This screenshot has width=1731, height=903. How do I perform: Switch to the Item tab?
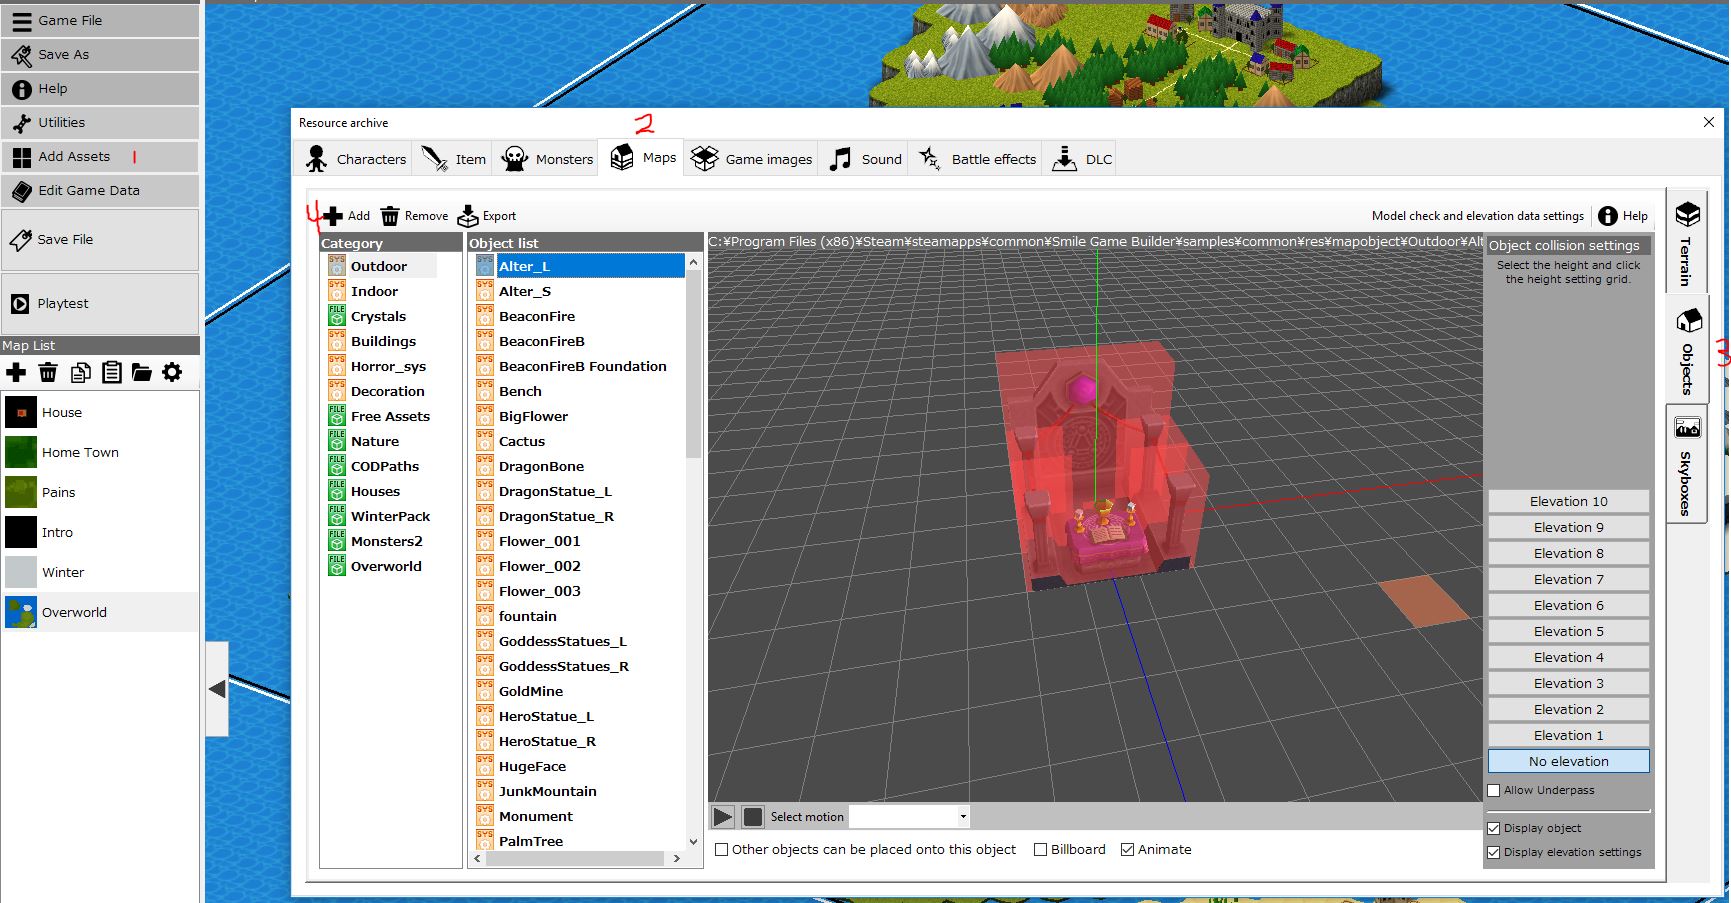(453, 159)
